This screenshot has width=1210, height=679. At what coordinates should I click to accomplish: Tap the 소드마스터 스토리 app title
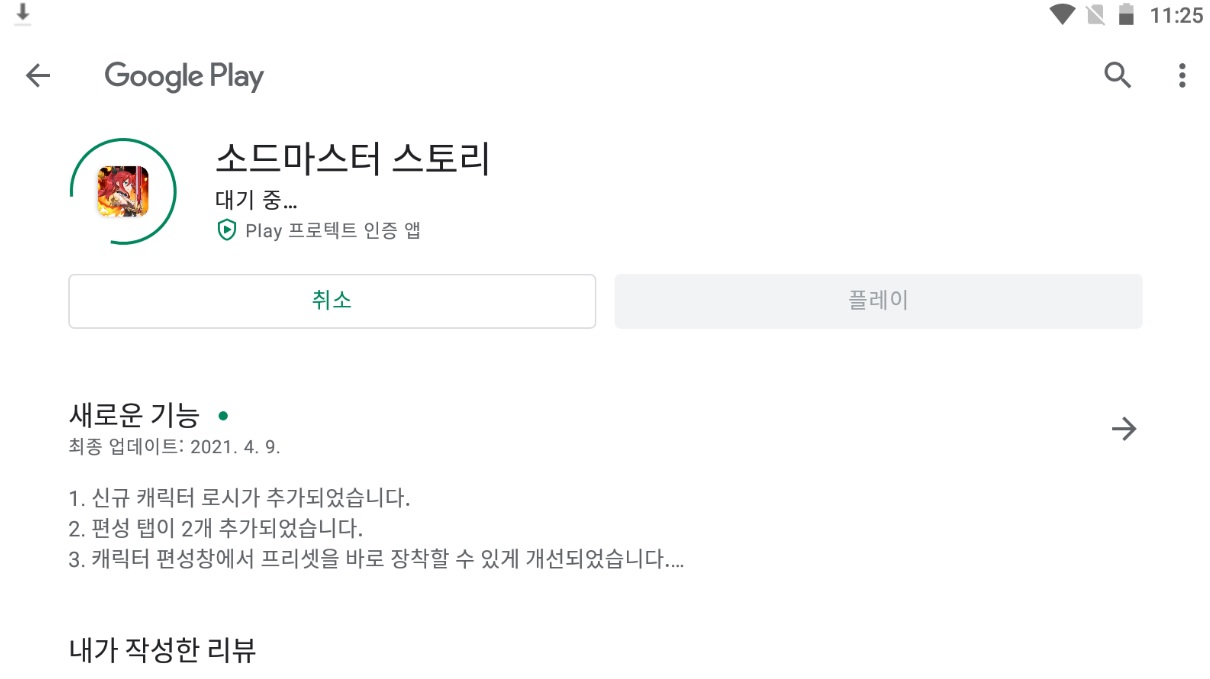point(353,158)
